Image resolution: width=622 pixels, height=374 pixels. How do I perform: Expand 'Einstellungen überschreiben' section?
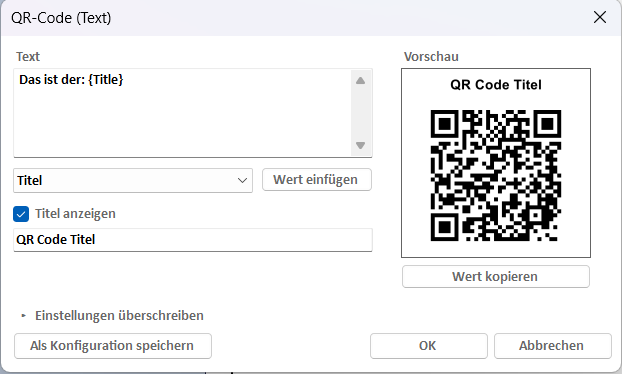point(24,316)
